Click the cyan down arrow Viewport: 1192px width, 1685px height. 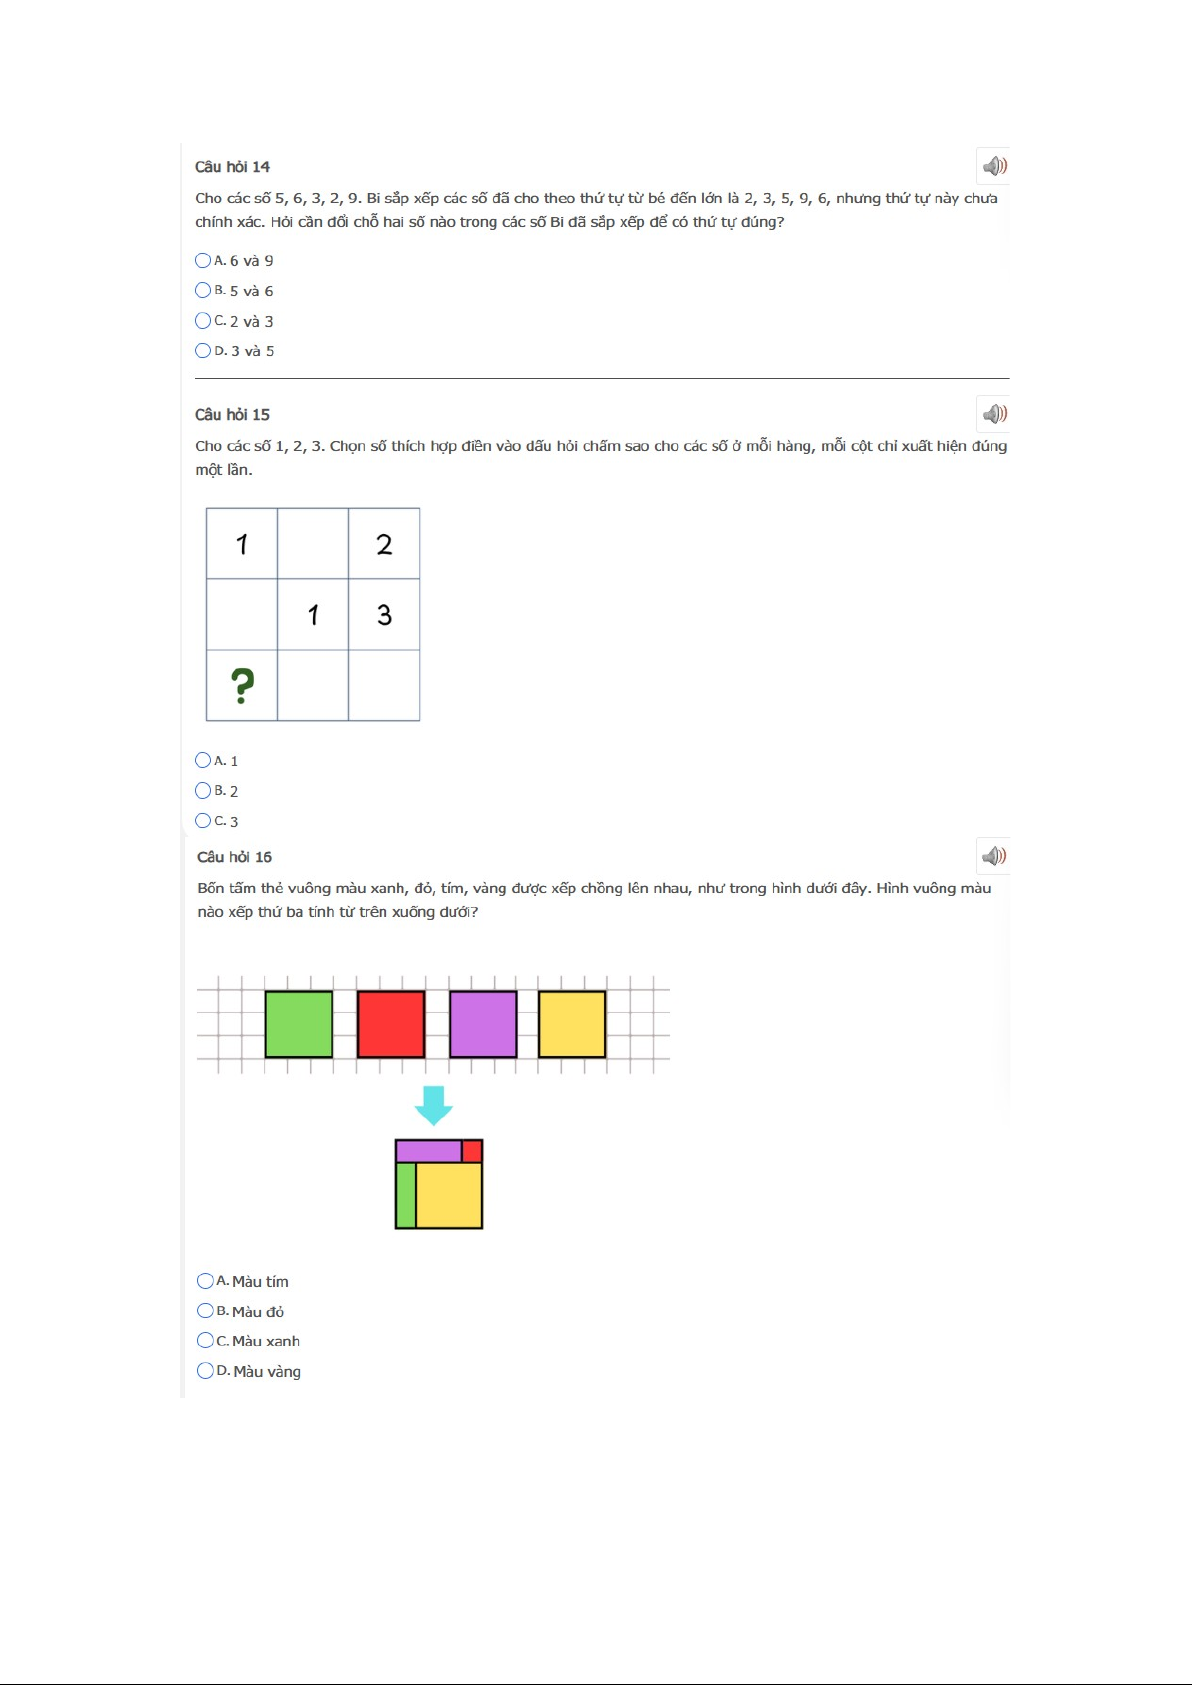pyautogui.click(x=434, y=1105)
